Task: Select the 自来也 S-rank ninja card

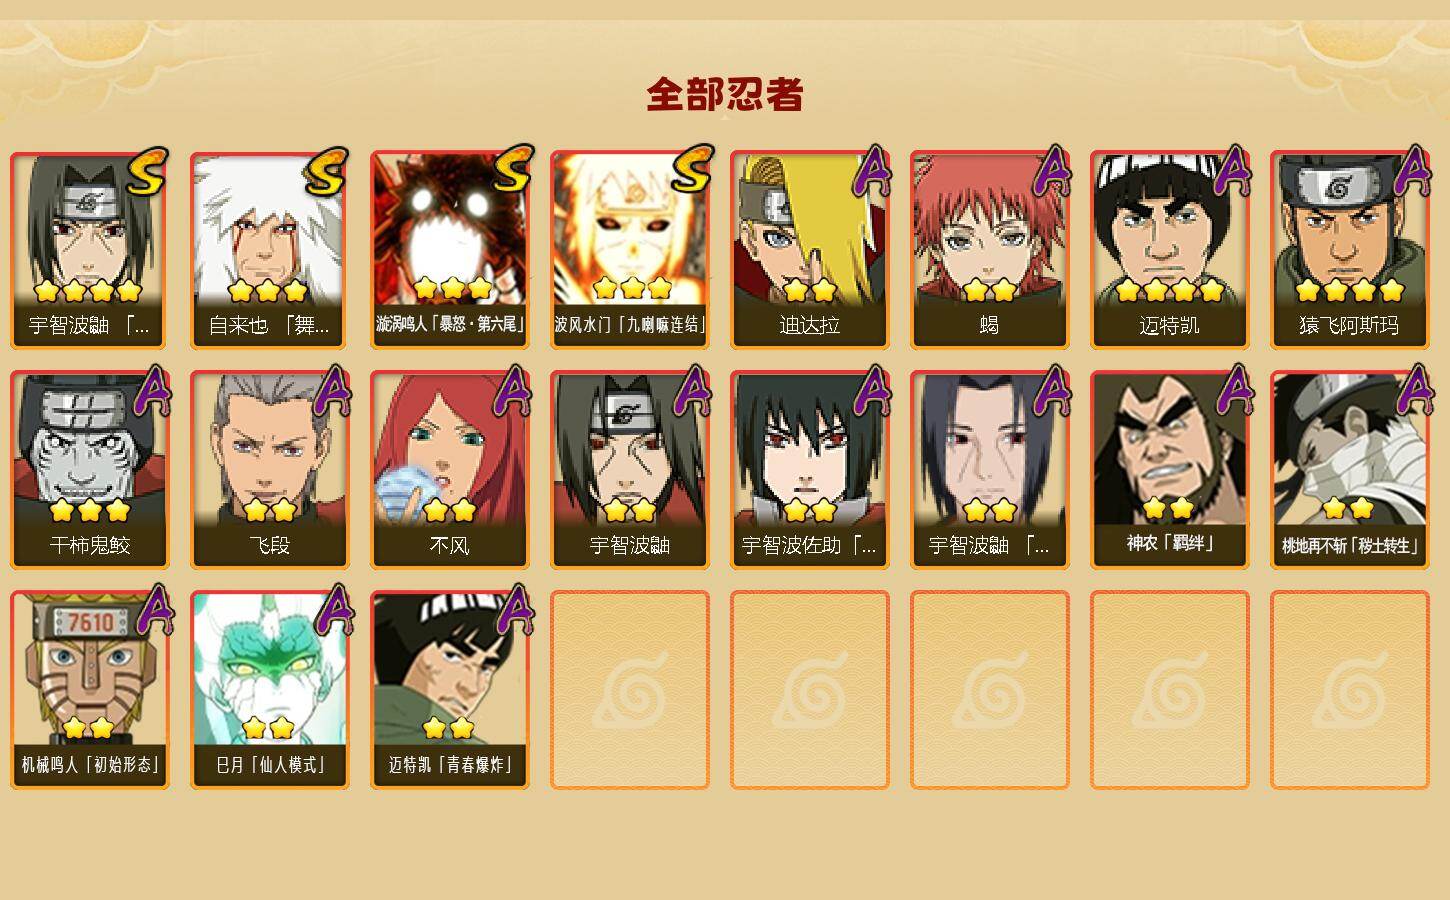Action: point(269,250)
